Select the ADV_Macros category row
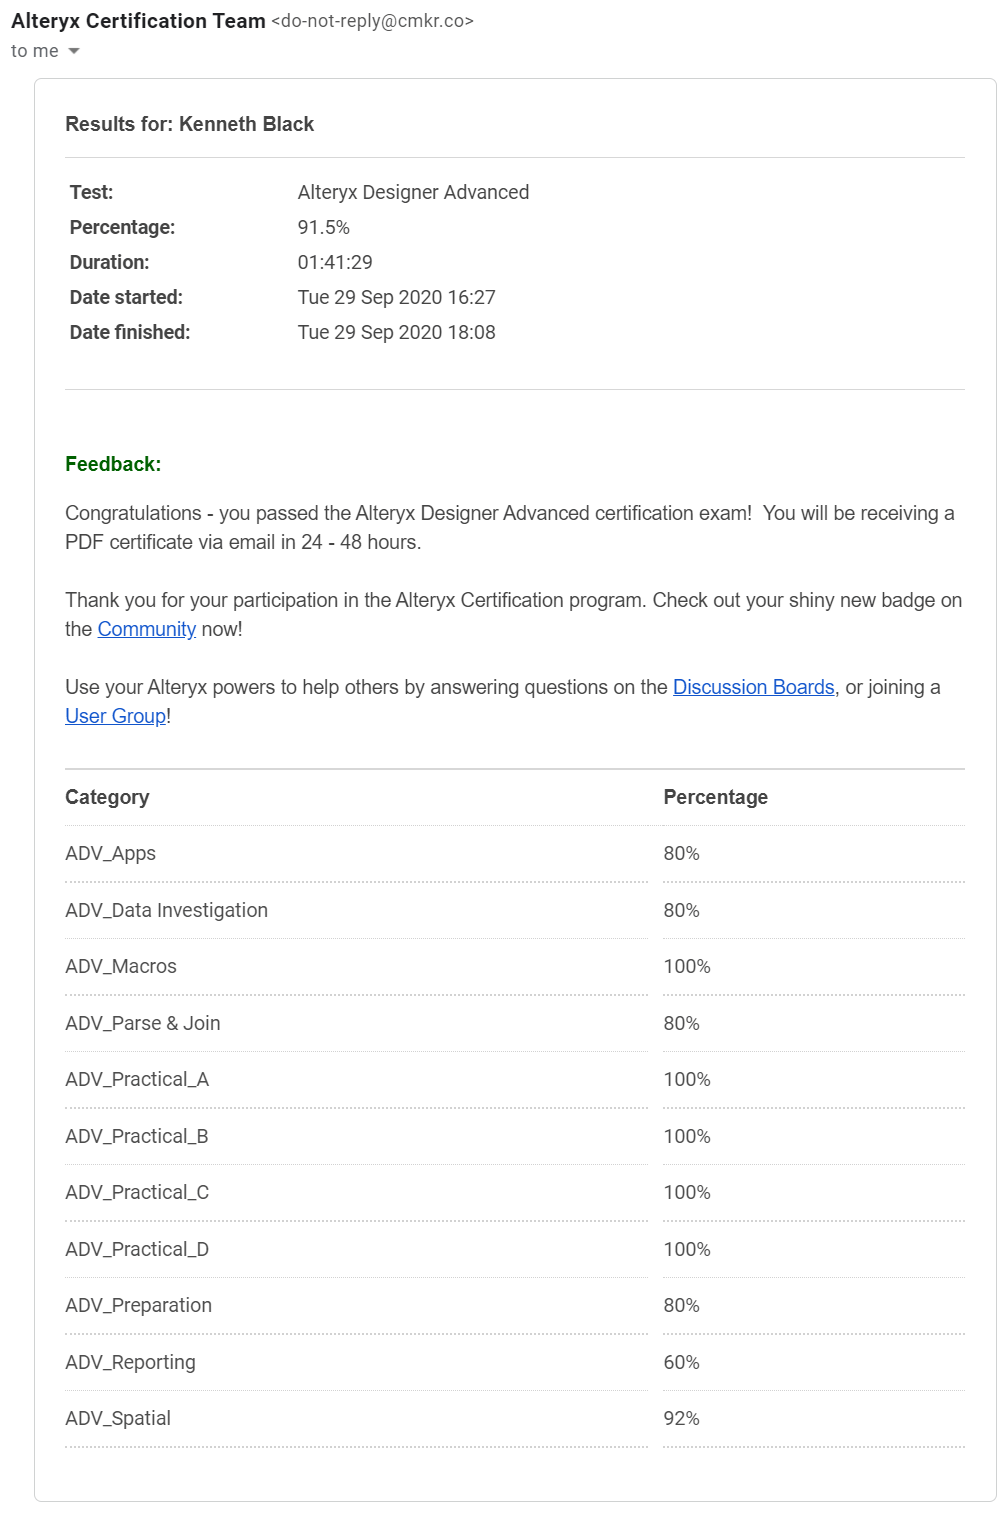Viewport: 1003px width, 1515px height. click(121, 966)
